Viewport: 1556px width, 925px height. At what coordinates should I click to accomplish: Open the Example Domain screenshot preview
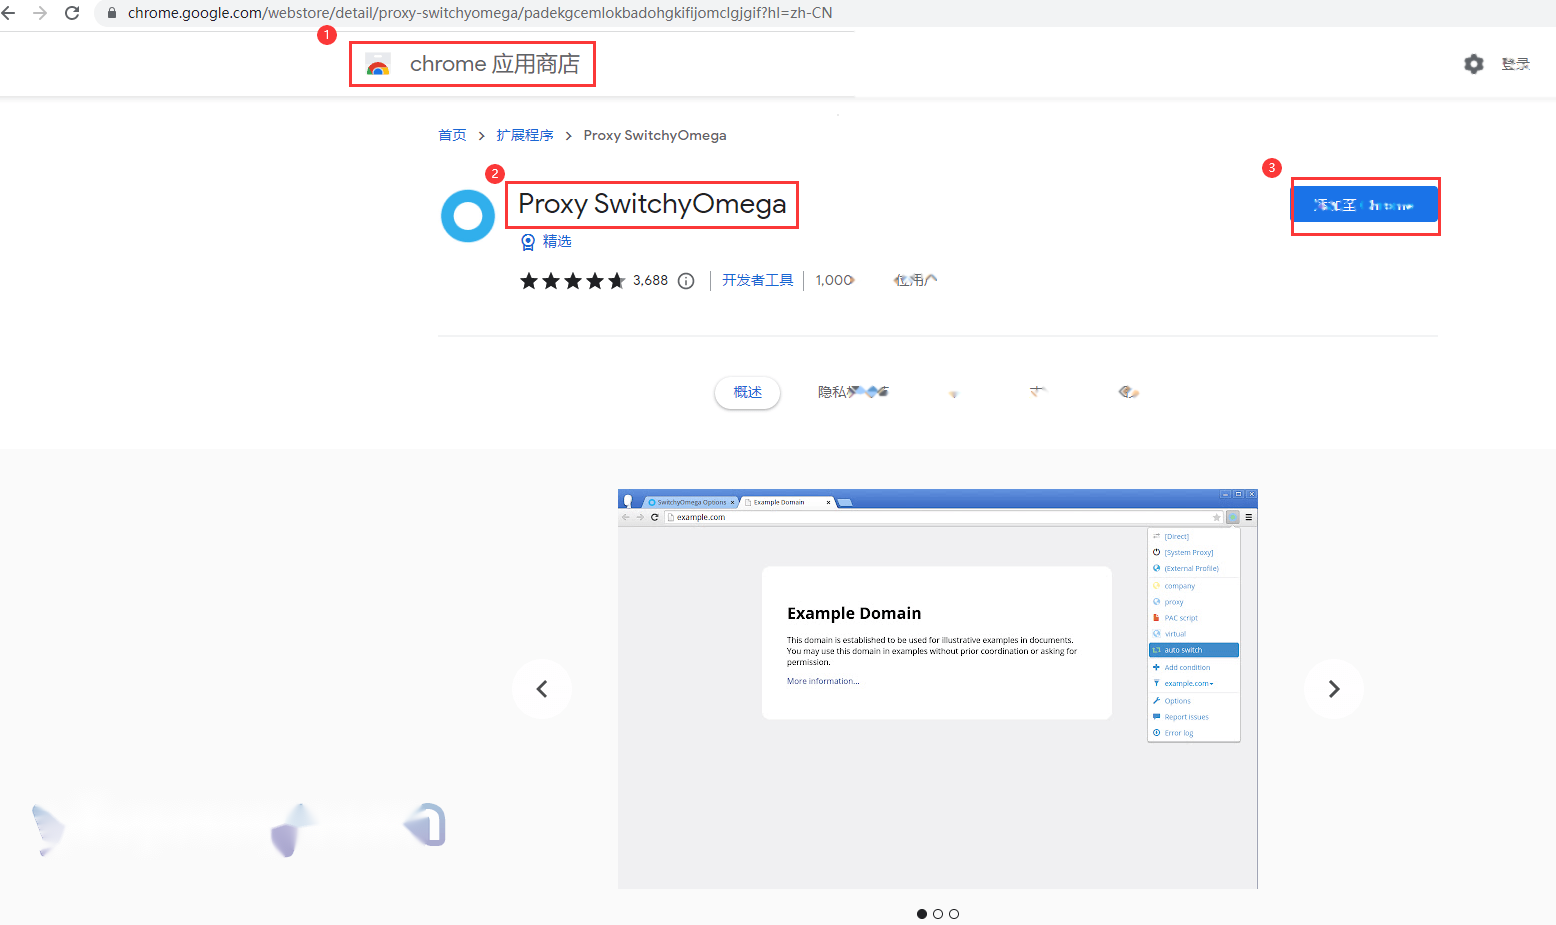938,689
